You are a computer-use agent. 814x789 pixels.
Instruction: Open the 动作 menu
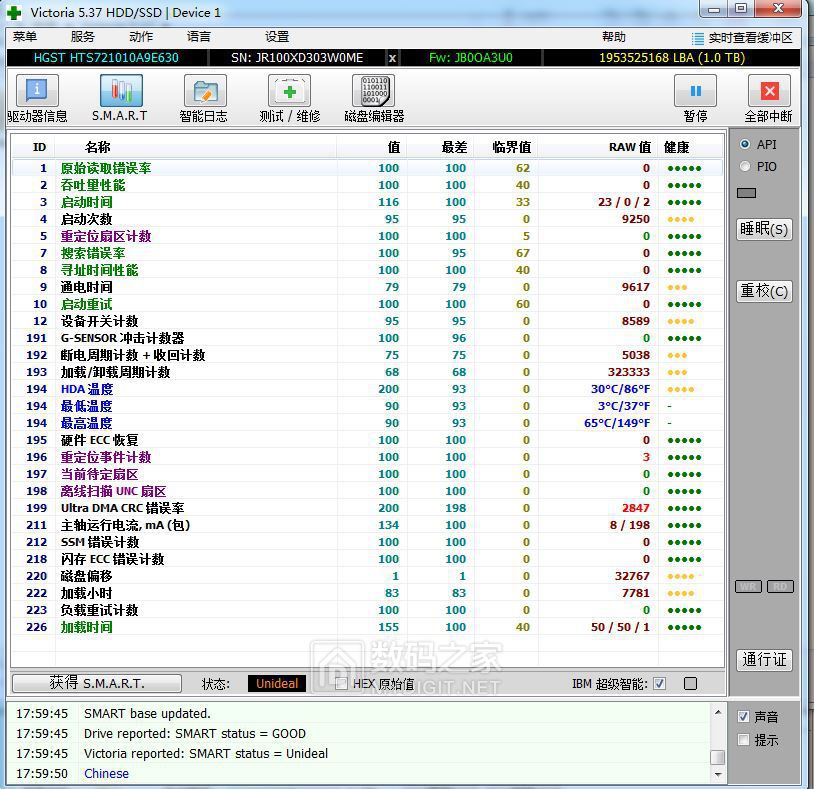141,37
